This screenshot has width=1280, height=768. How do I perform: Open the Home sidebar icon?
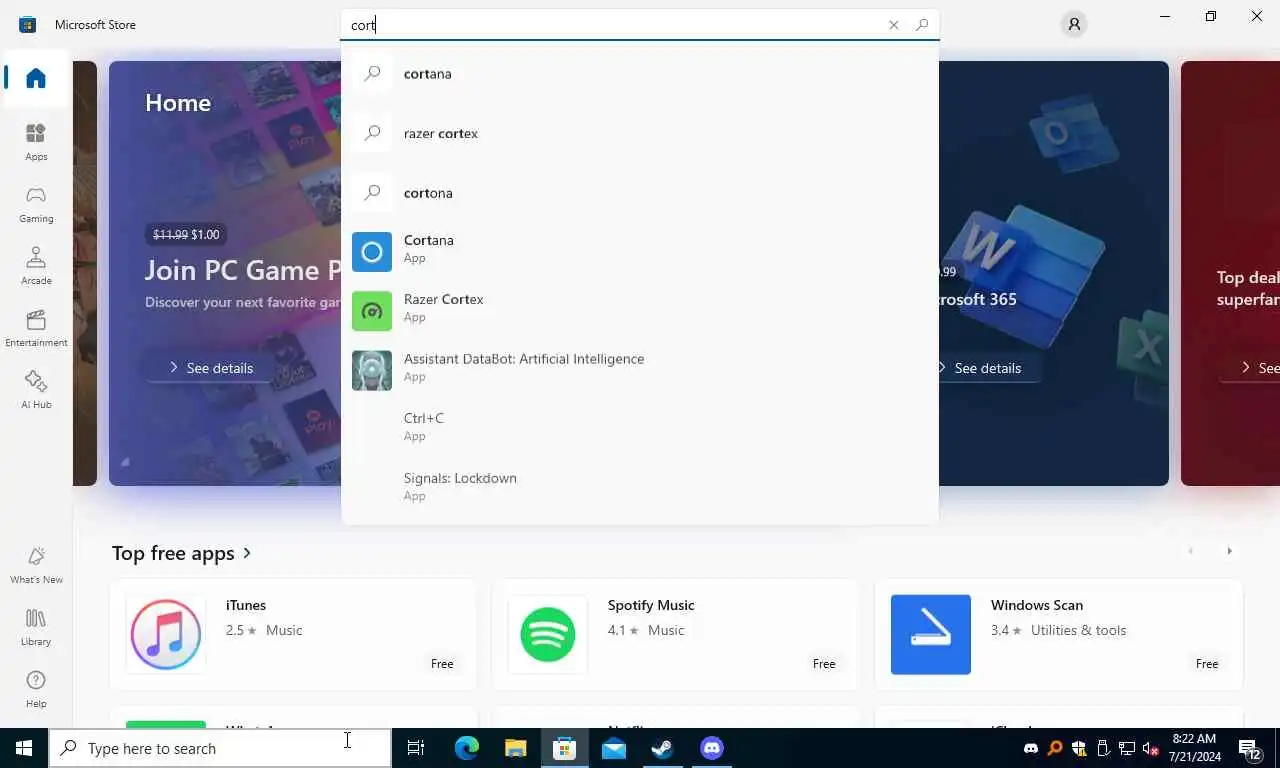(x=36, y=78)
